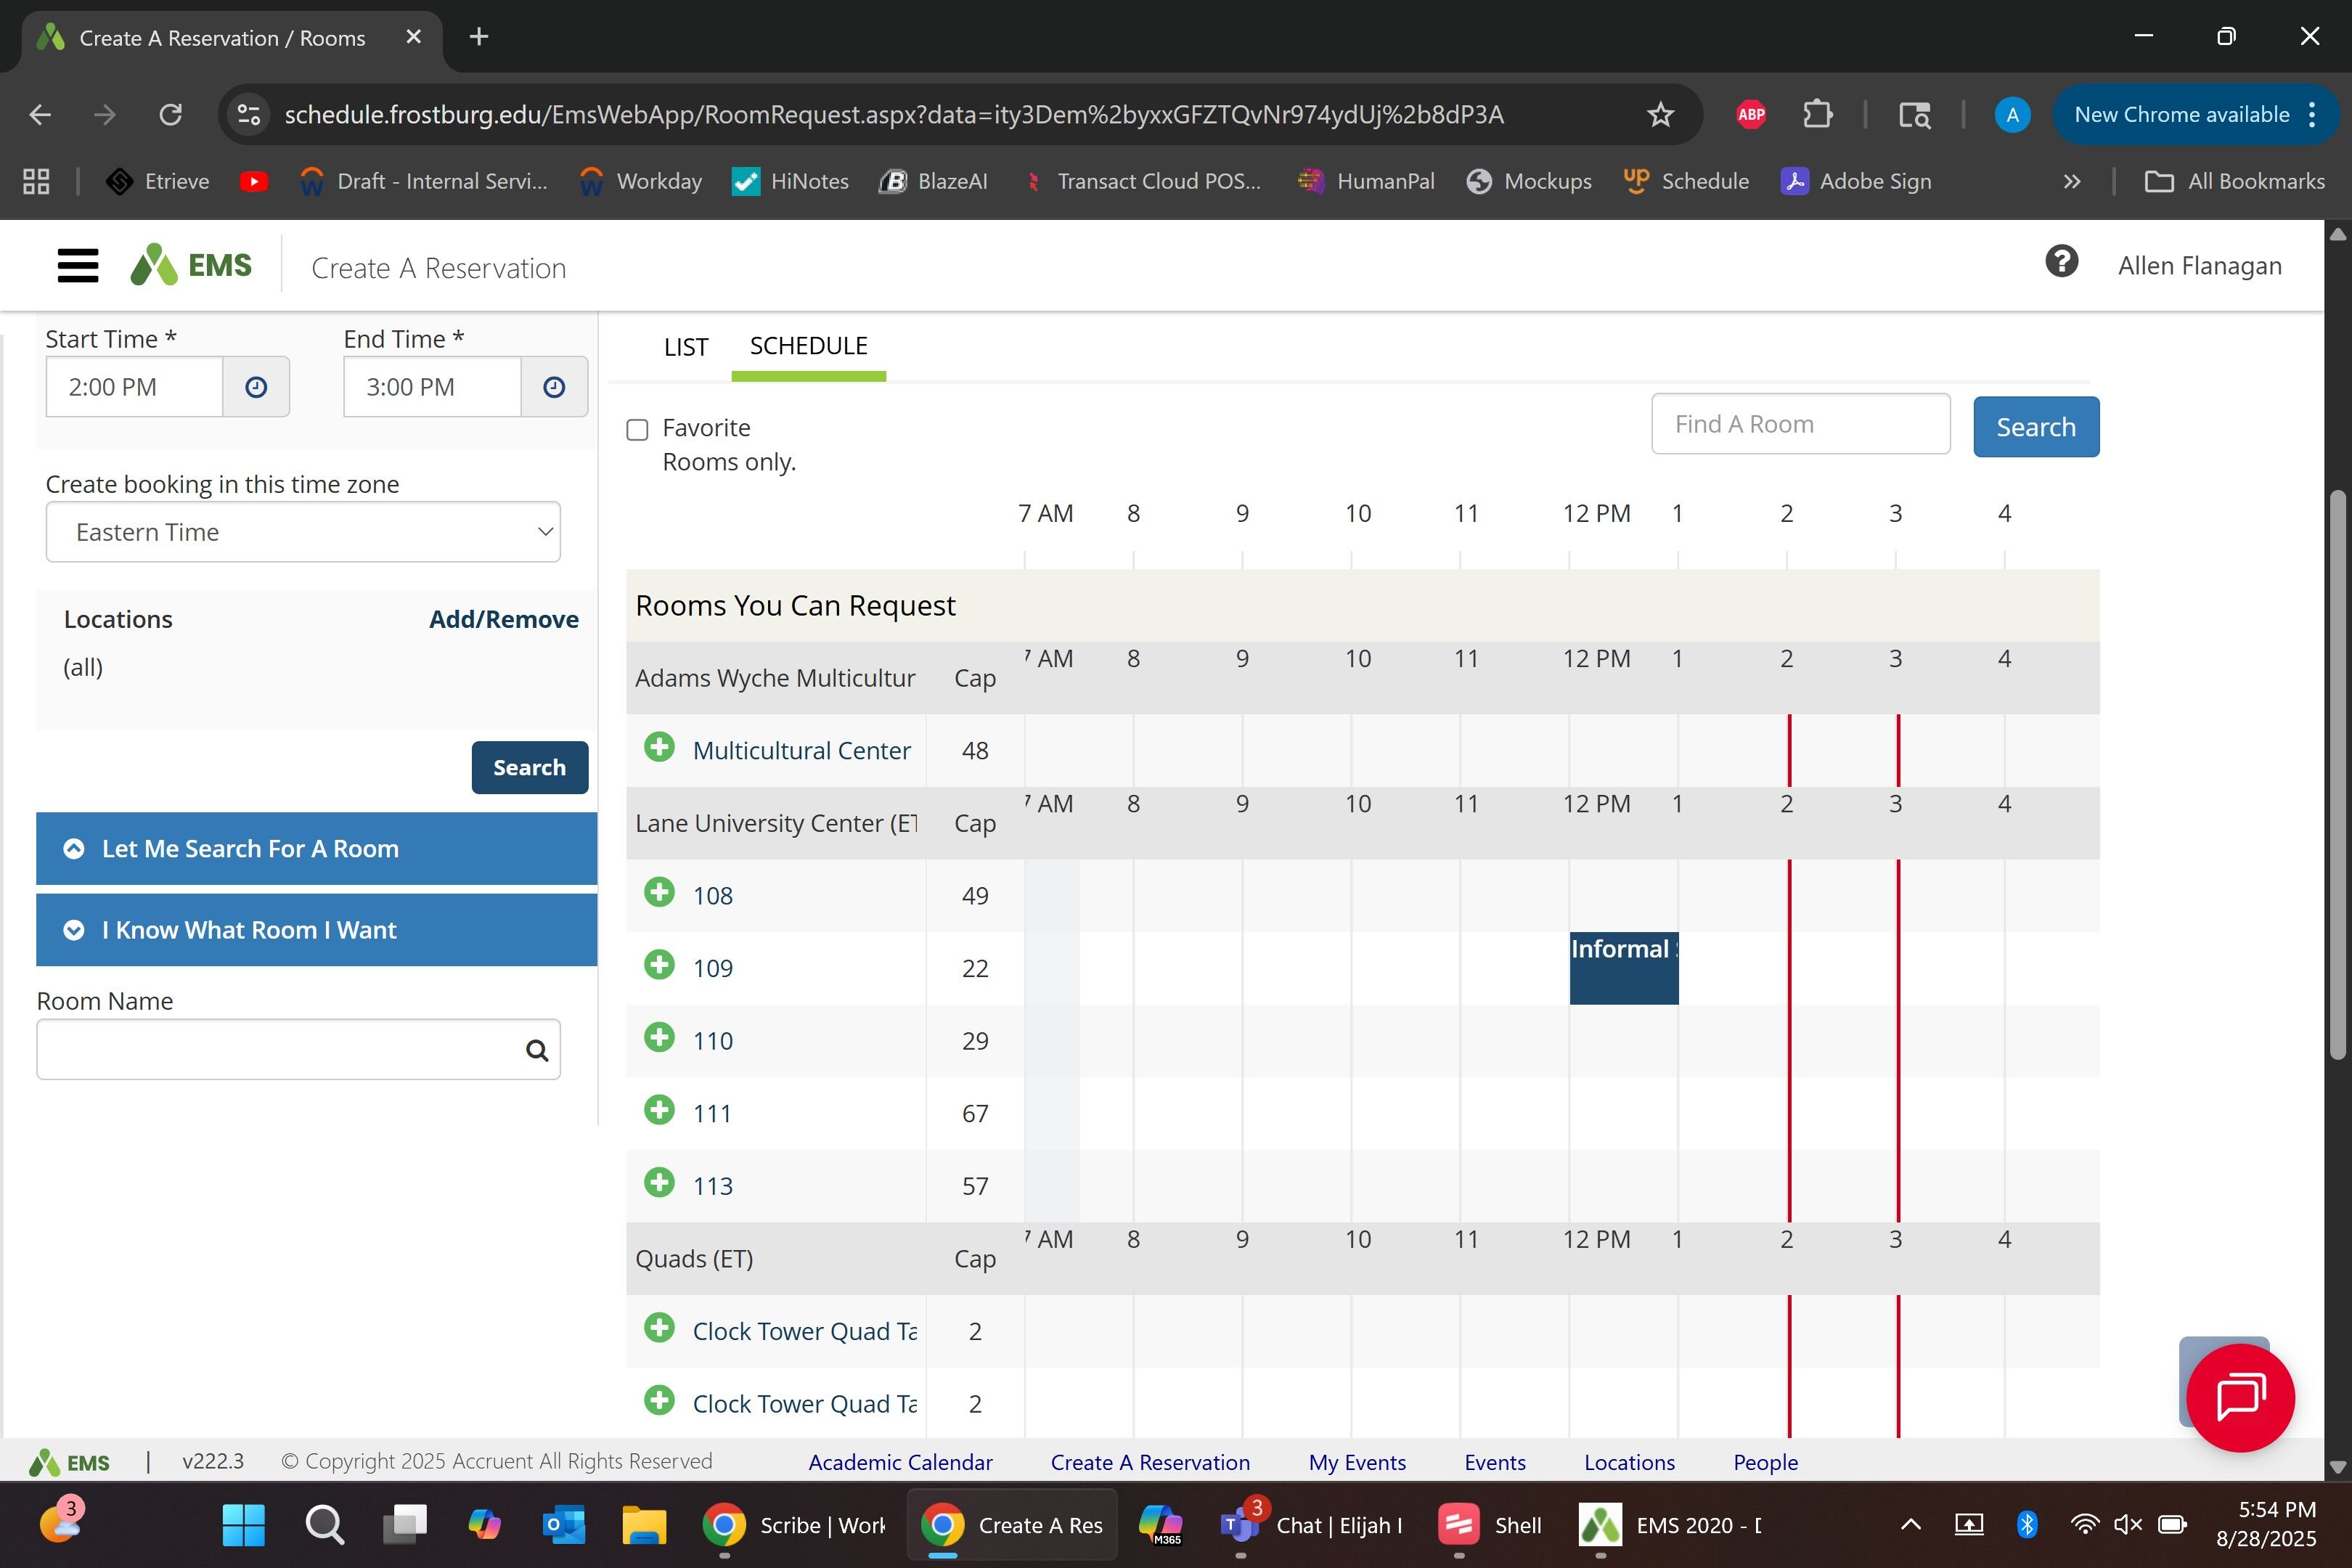2352x1568 pixels.
Task: Add room 113 using green plus icon
Action: [659, 1183]
